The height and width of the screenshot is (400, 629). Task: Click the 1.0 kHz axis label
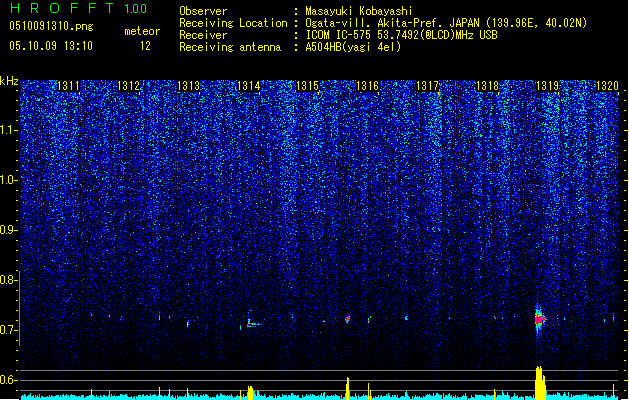pos(9,180)
